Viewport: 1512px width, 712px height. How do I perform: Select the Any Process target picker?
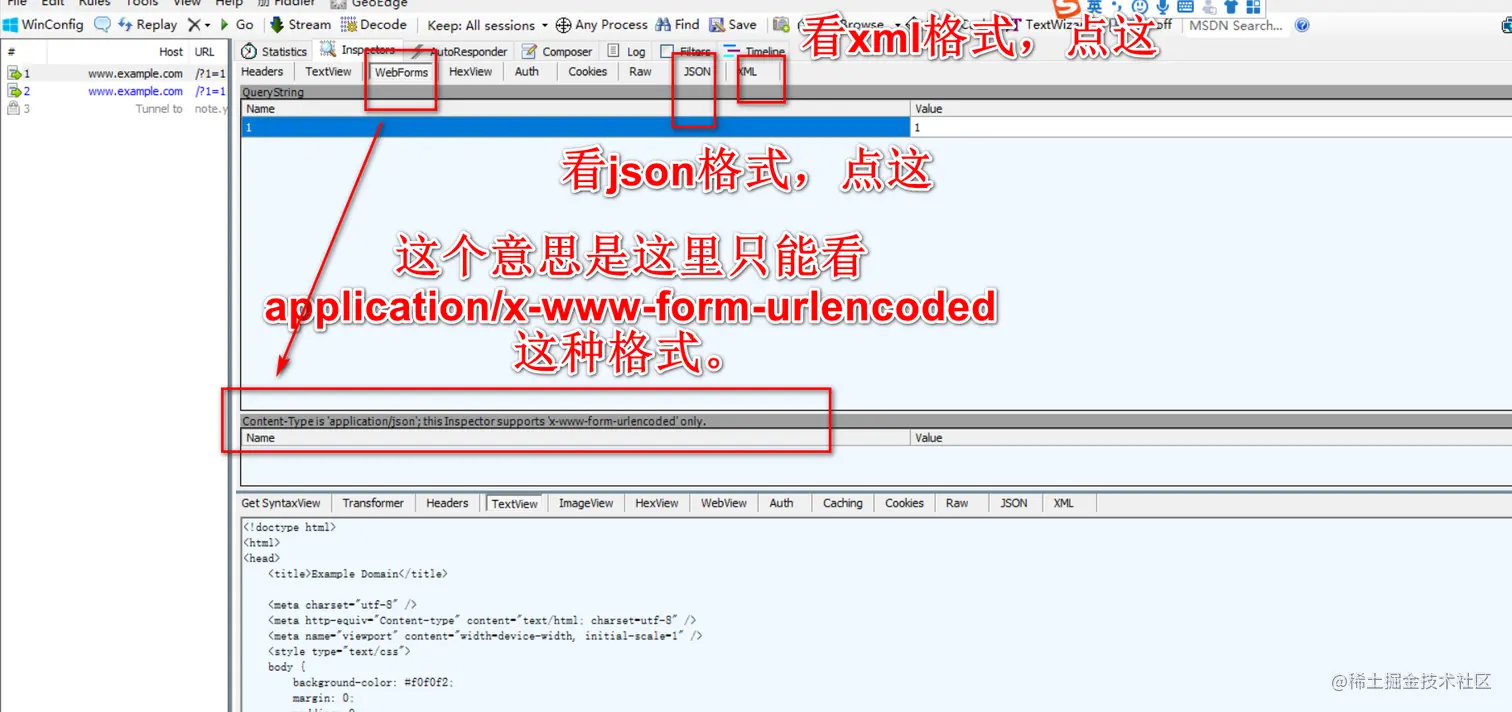[x=602, y=25]
